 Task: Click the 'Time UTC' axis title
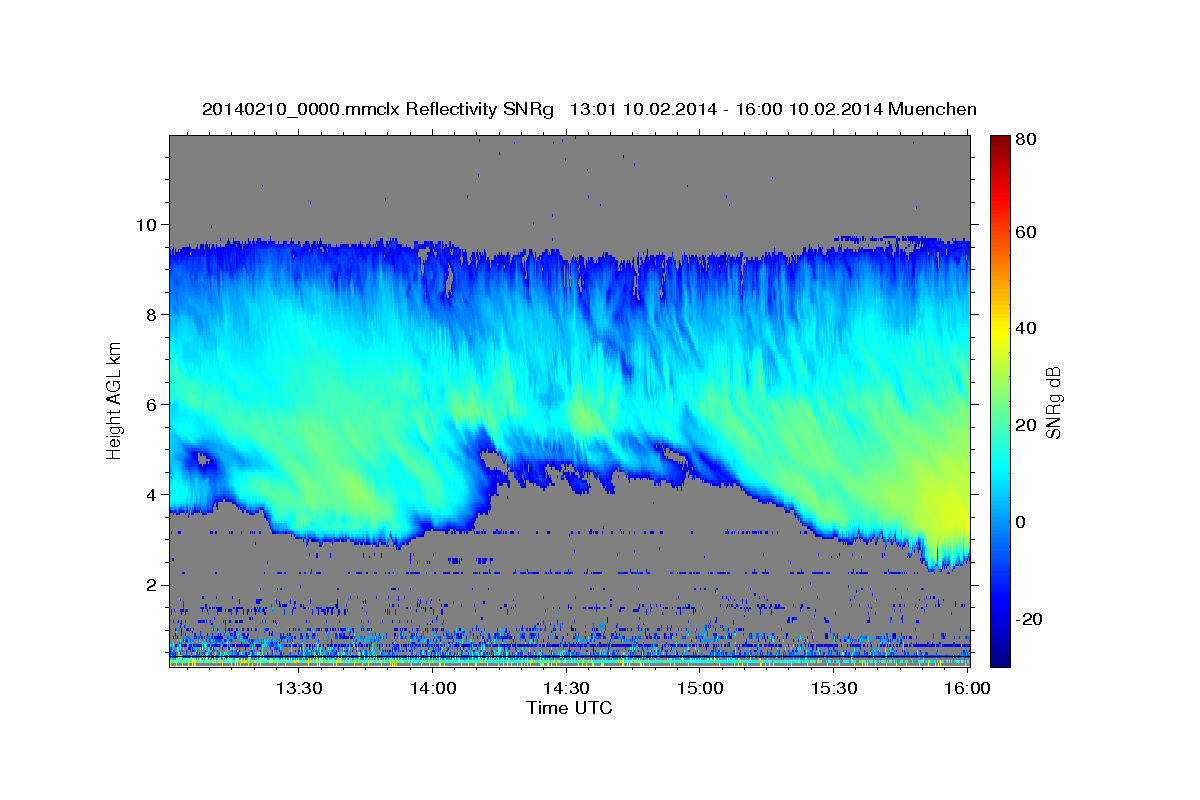point(569,708)
